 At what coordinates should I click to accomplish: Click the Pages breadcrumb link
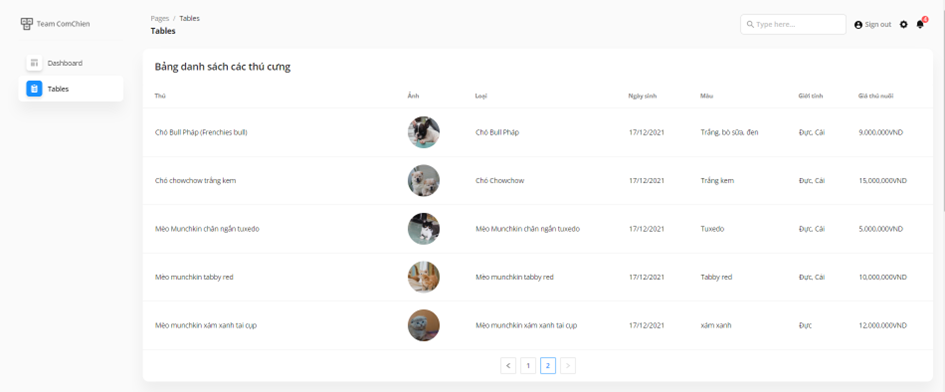(160, 18)
